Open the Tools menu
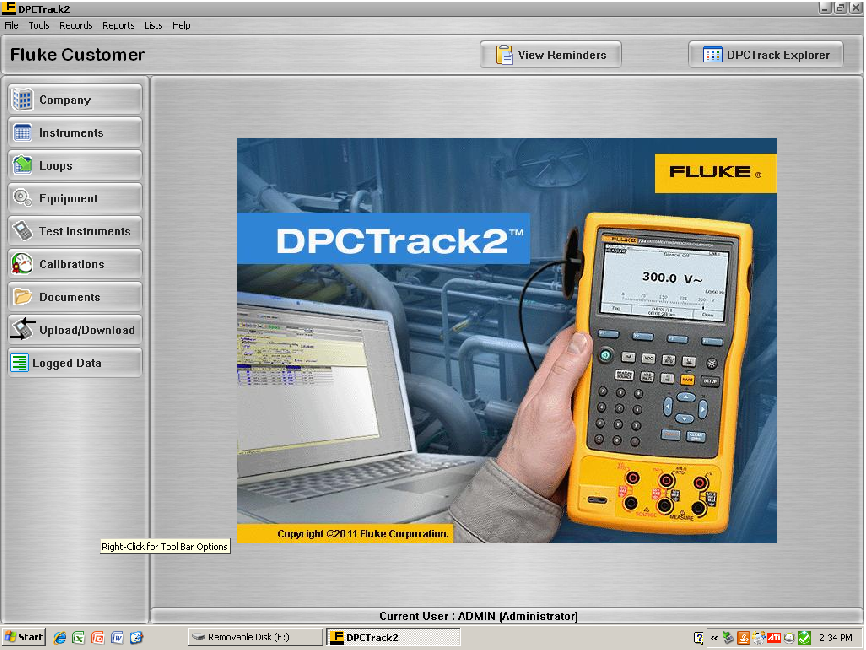 pyautogui.click(x=39, y=25)
